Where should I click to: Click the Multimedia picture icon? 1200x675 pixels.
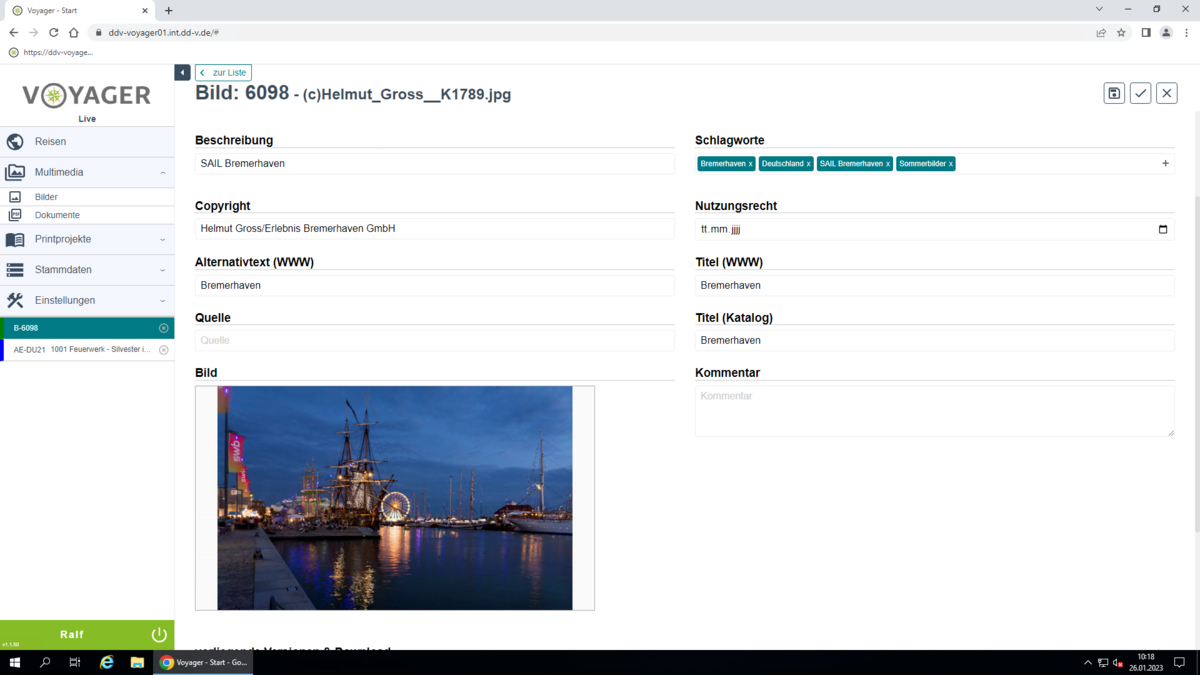(x=15, y=173)
